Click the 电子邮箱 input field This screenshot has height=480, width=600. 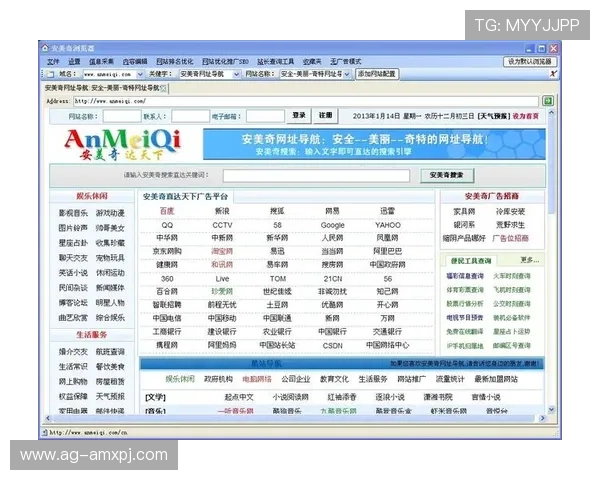[x=265, y=116]
